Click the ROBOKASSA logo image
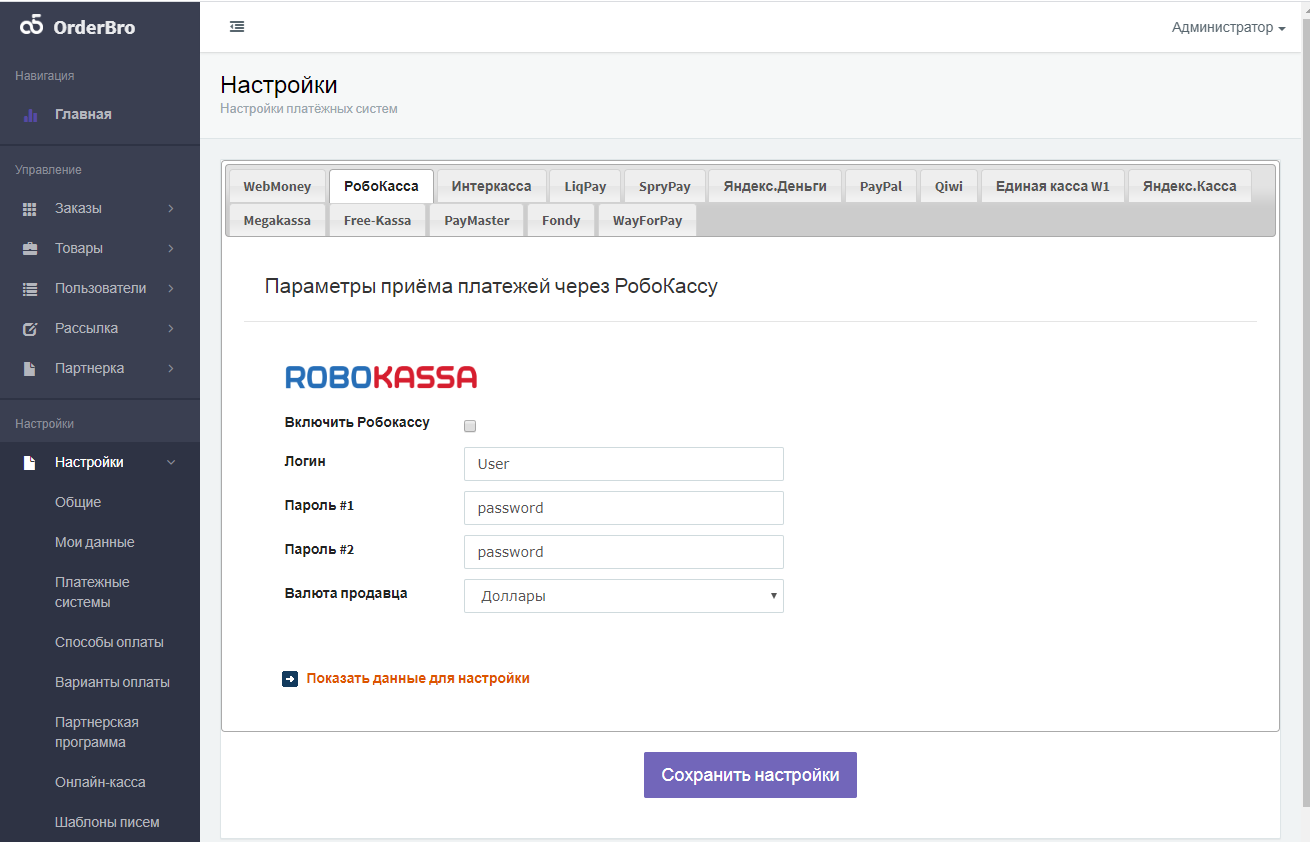Screen dimensions: 1310x842 [381, 377]
